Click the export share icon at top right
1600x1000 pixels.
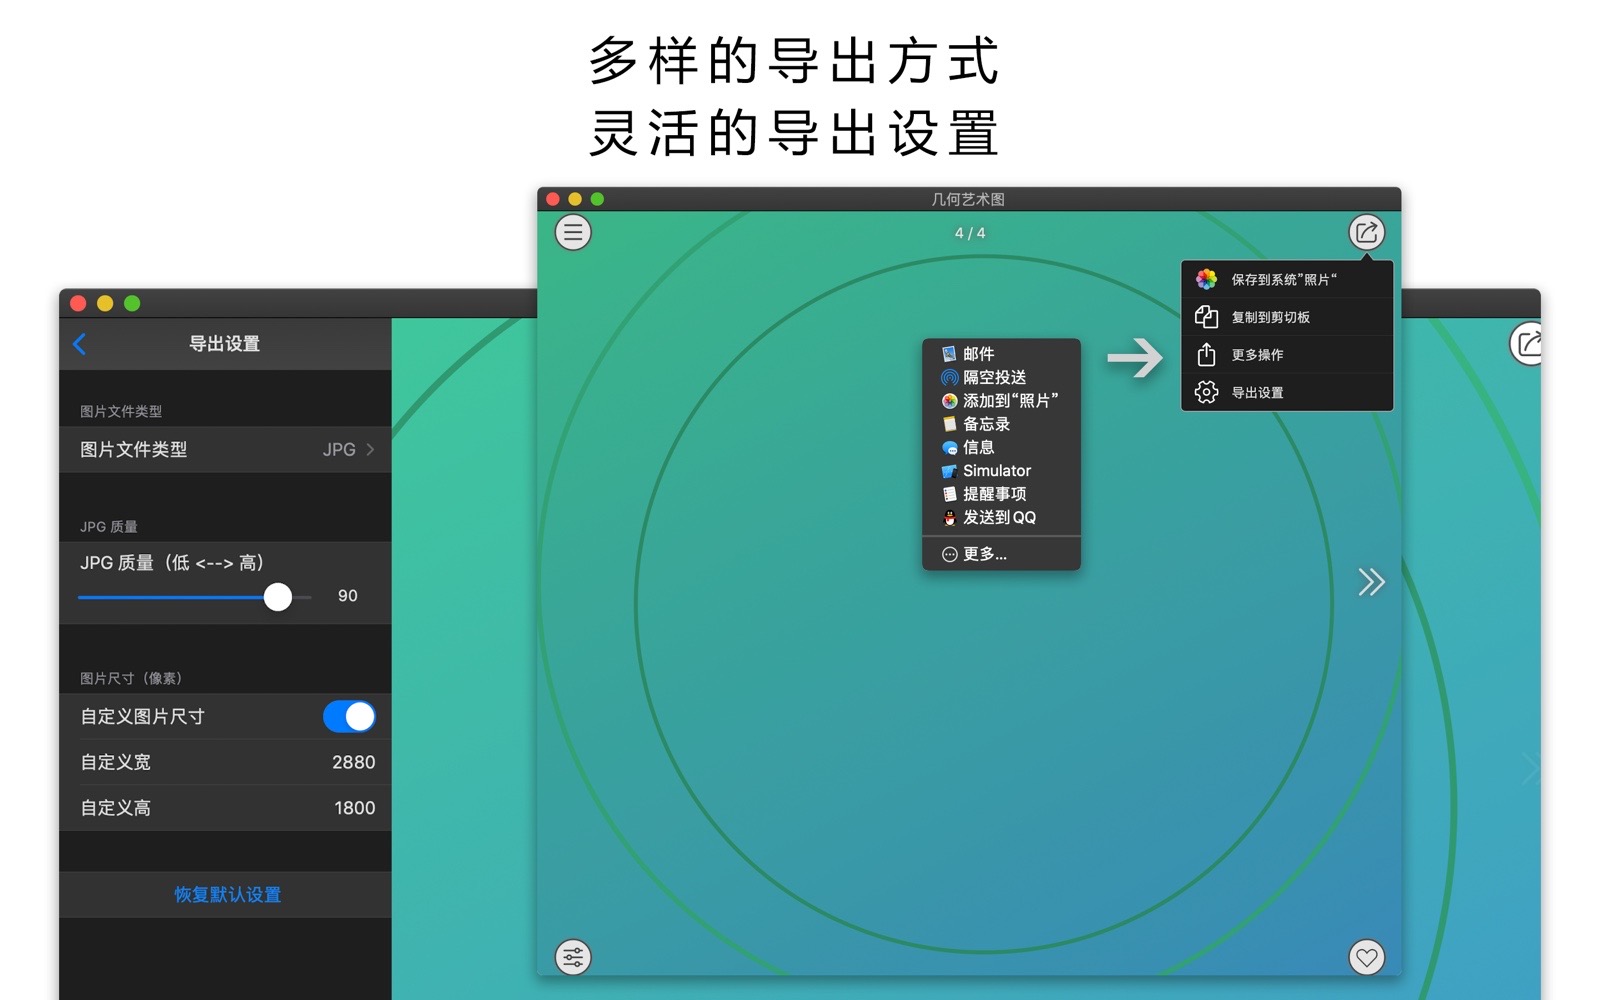pos(1366,233)
